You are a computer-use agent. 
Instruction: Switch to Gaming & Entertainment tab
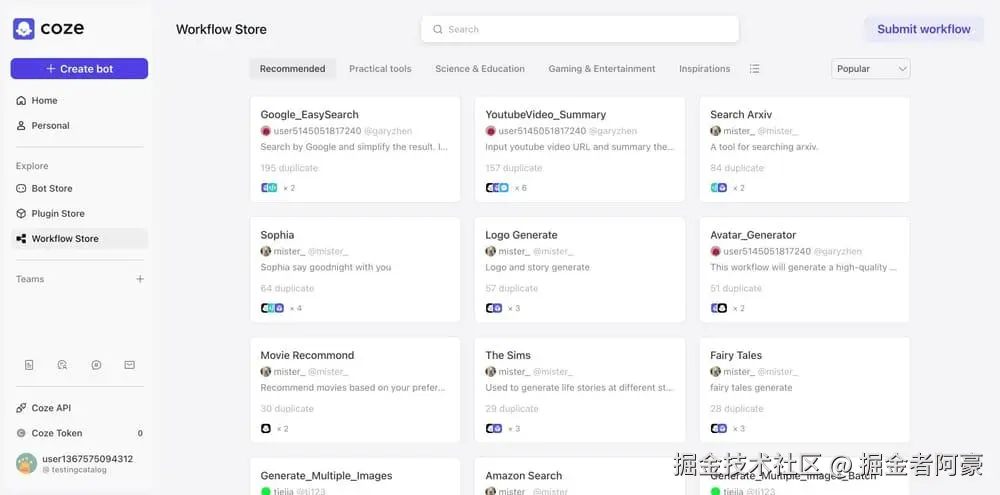(x=601, y=69)
